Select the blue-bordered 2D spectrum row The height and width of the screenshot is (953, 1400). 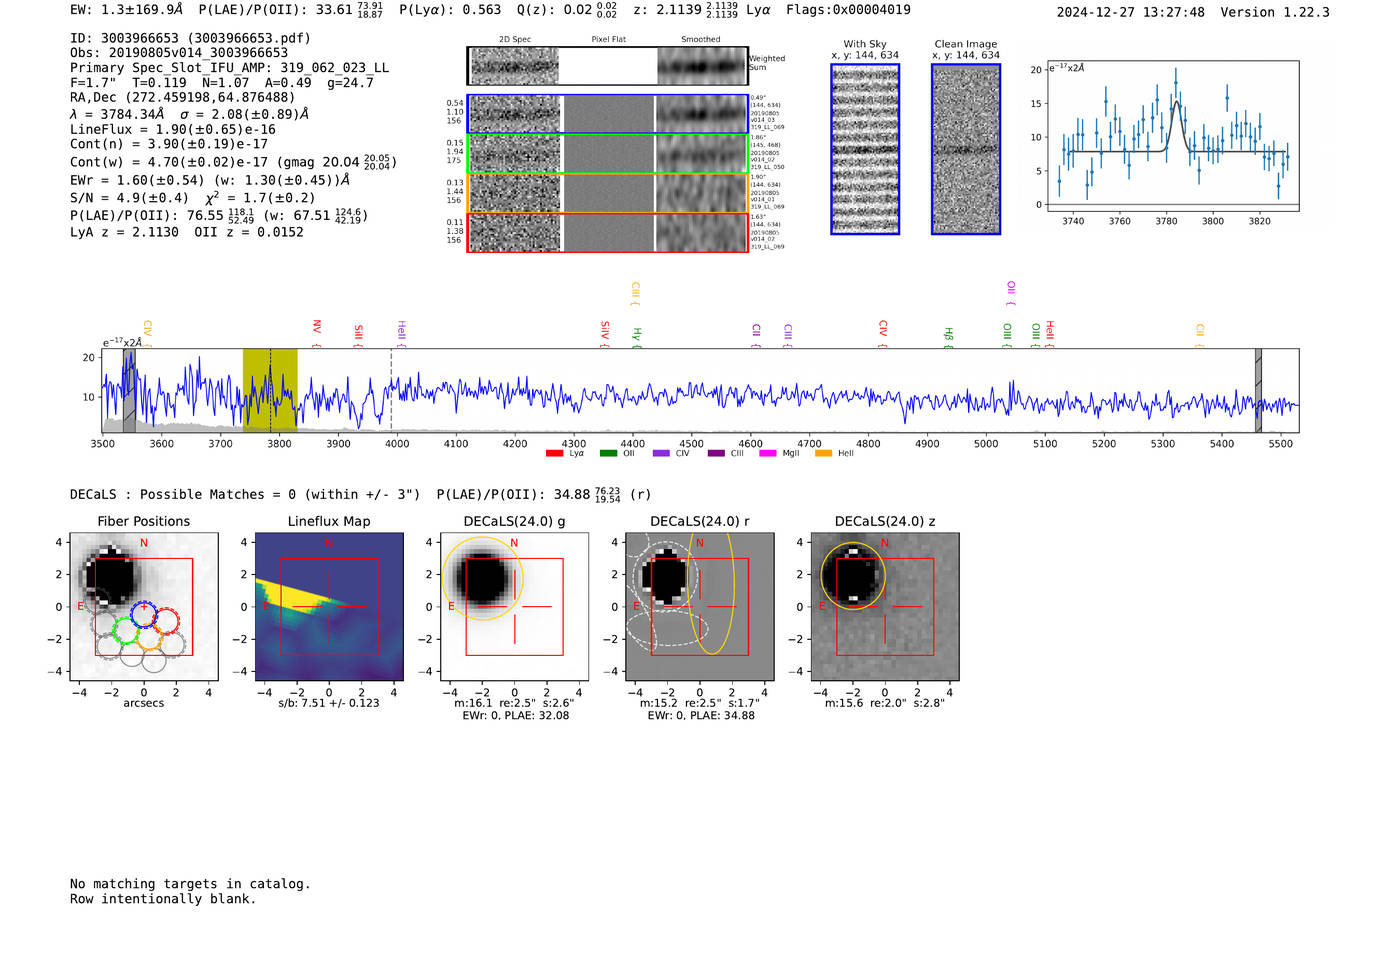tap(607, 114)
